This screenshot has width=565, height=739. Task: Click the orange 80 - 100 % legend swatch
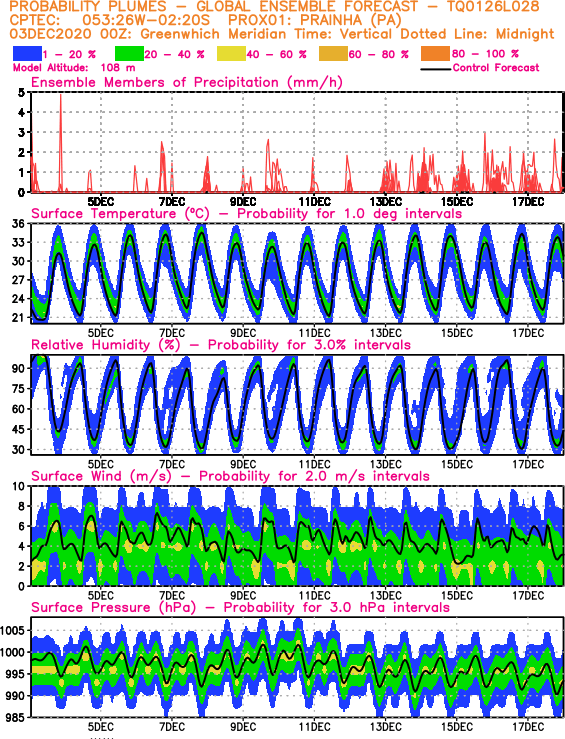[x=436, y=54]
